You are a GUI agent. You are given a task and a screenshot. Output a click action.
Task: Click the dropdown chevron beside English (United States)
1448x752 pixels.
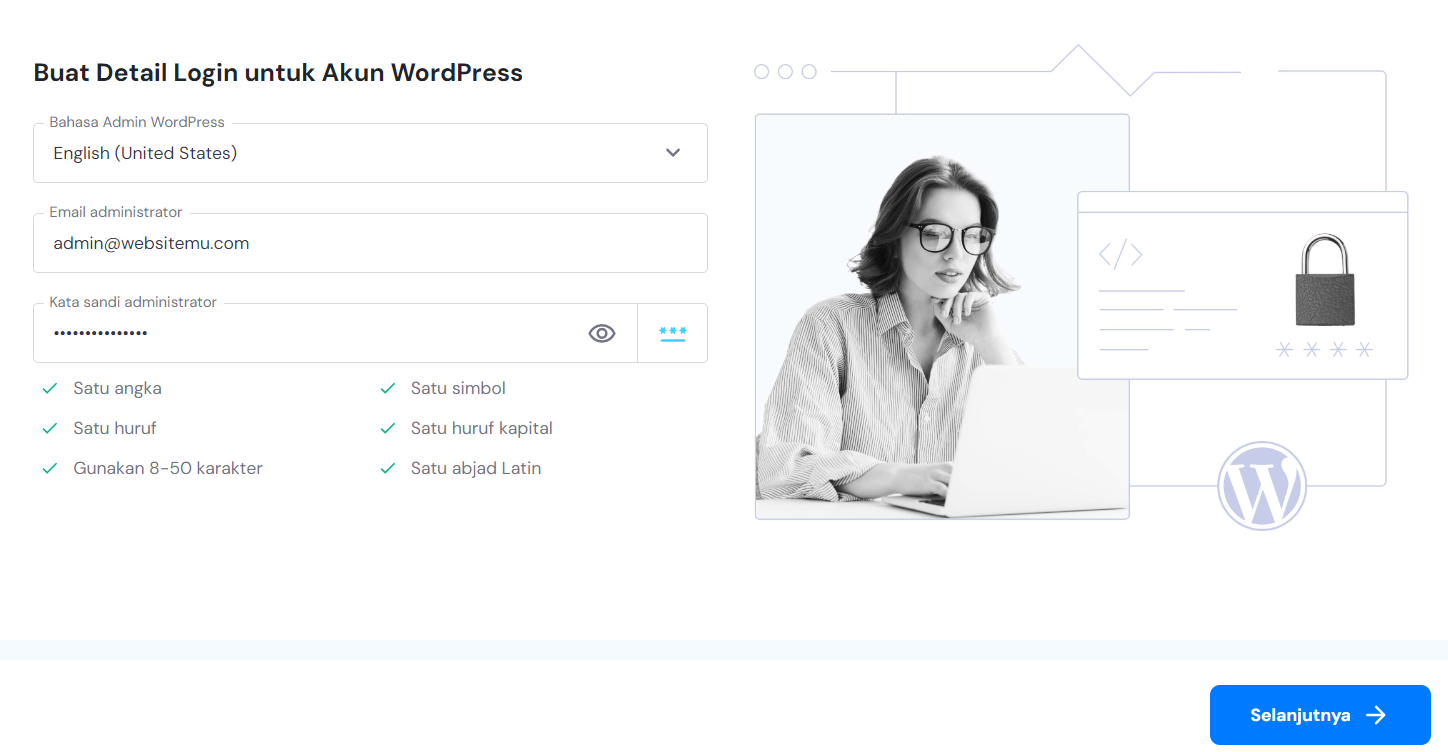click(x=673, y=153)
